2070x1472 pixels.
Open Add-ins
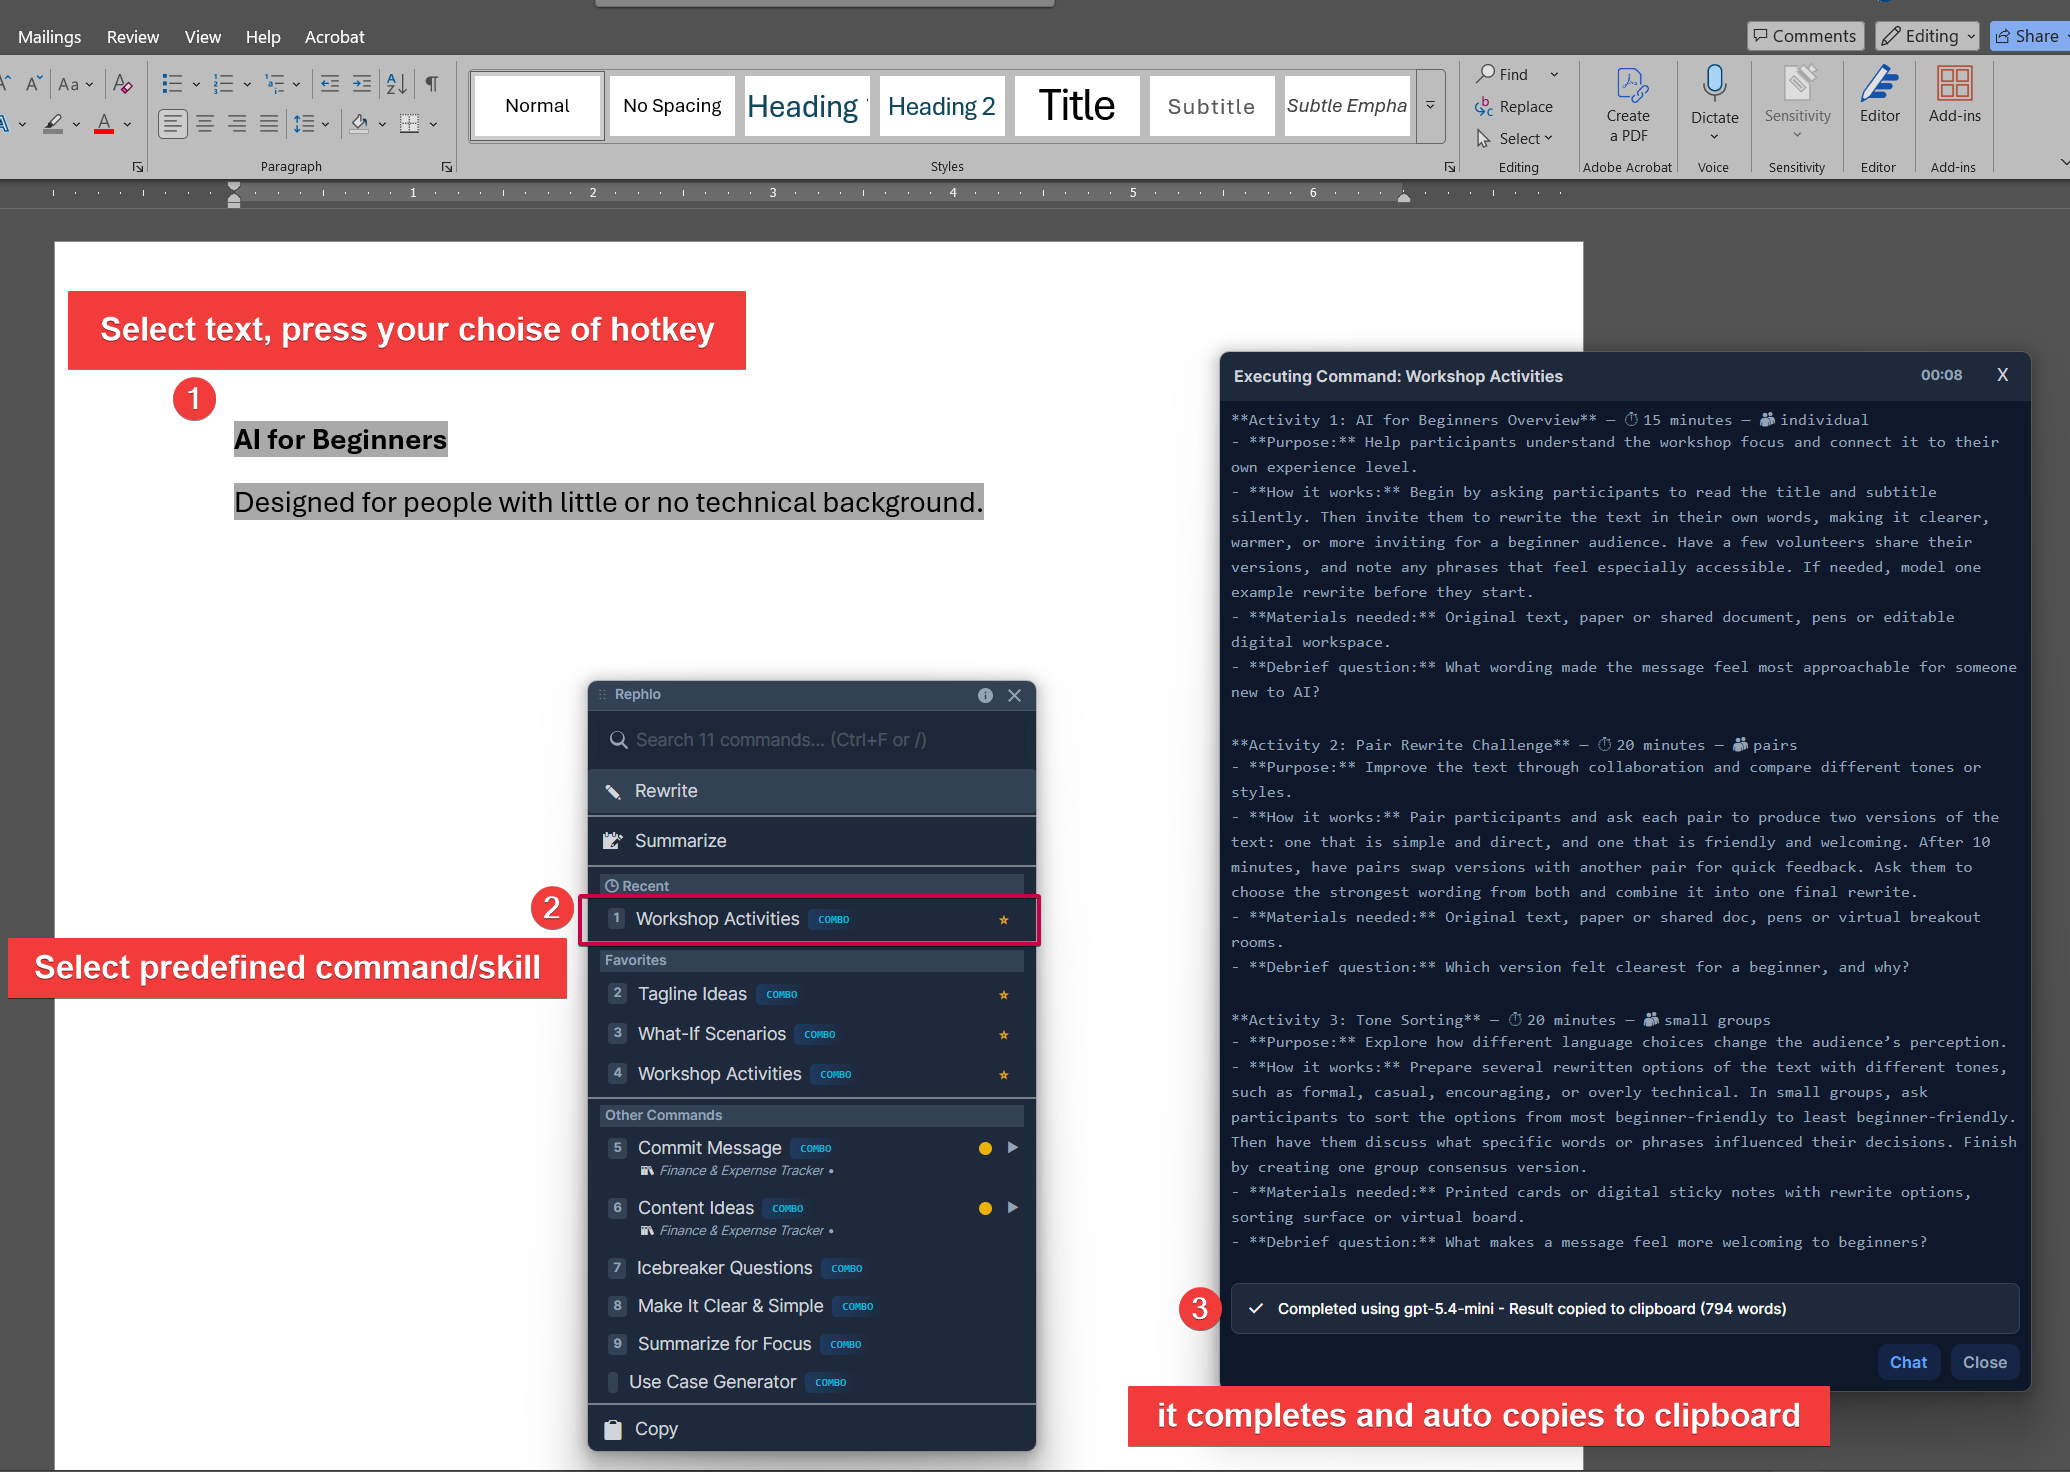pos(1954,96)
